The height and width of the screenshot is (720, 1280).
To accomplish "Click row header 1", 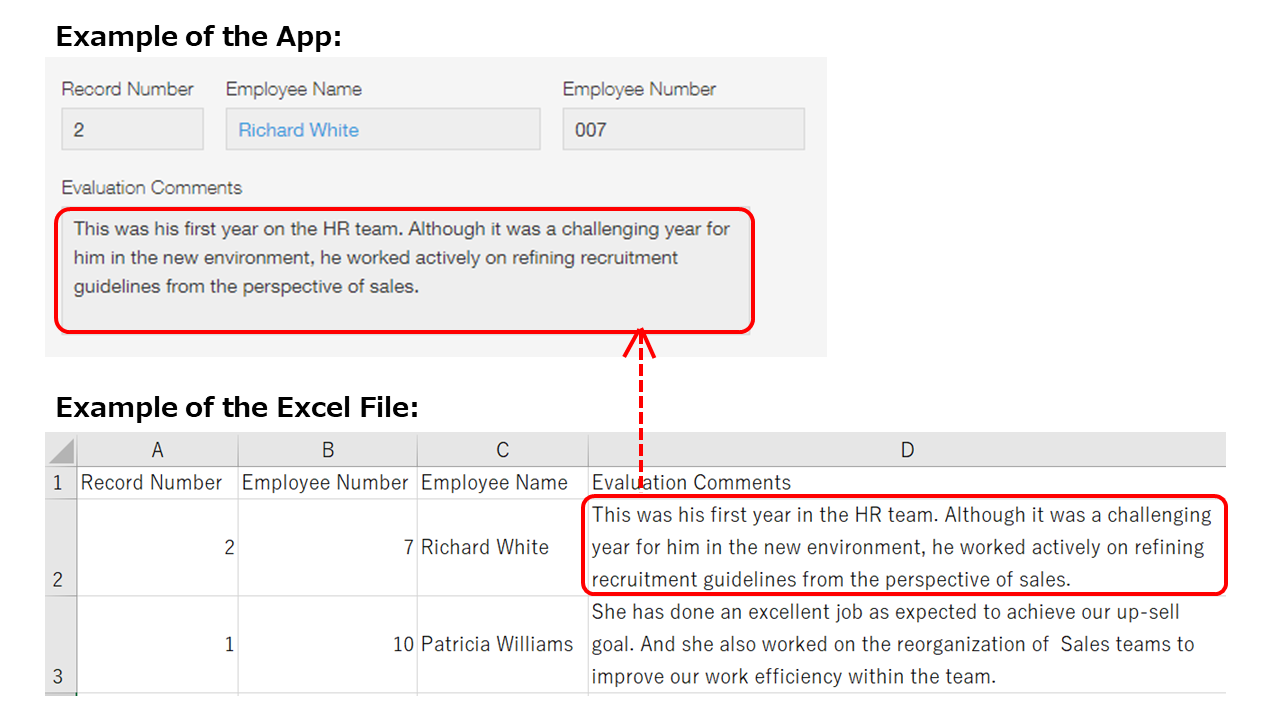I will (x=59, y=482).
